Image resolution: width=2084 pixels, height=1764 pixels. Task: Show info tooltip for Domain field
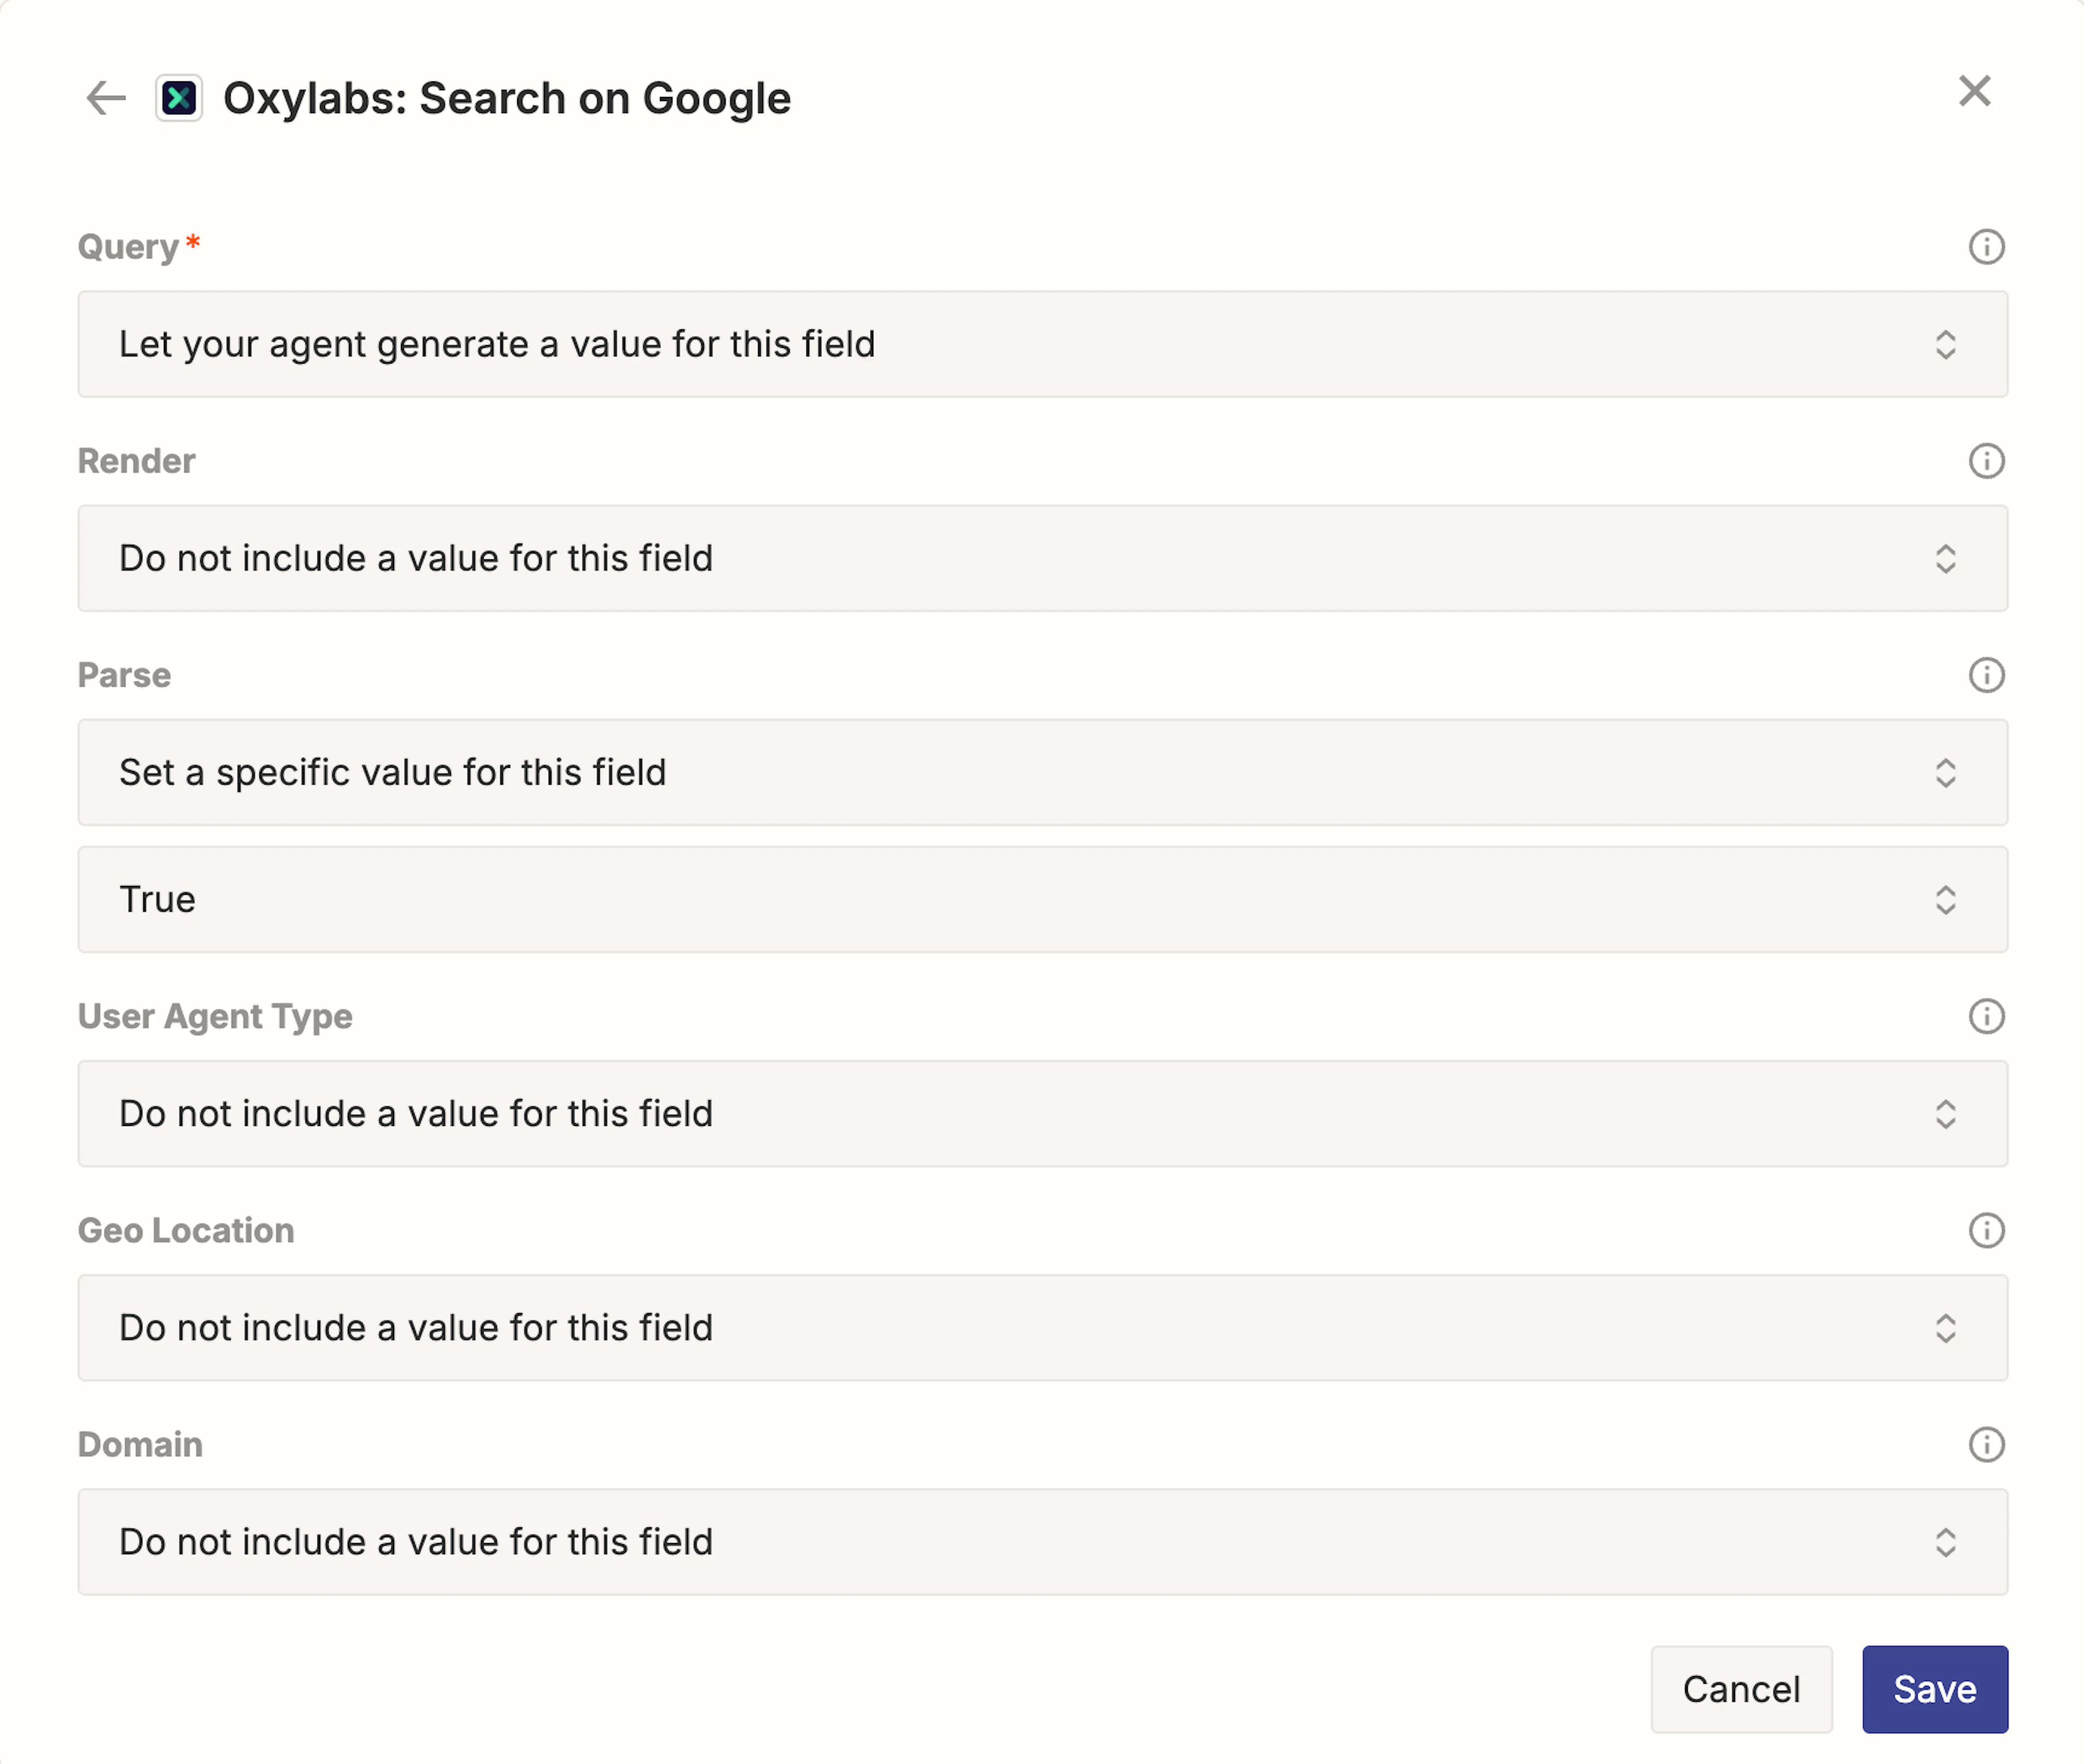tap(1986, 1444)
